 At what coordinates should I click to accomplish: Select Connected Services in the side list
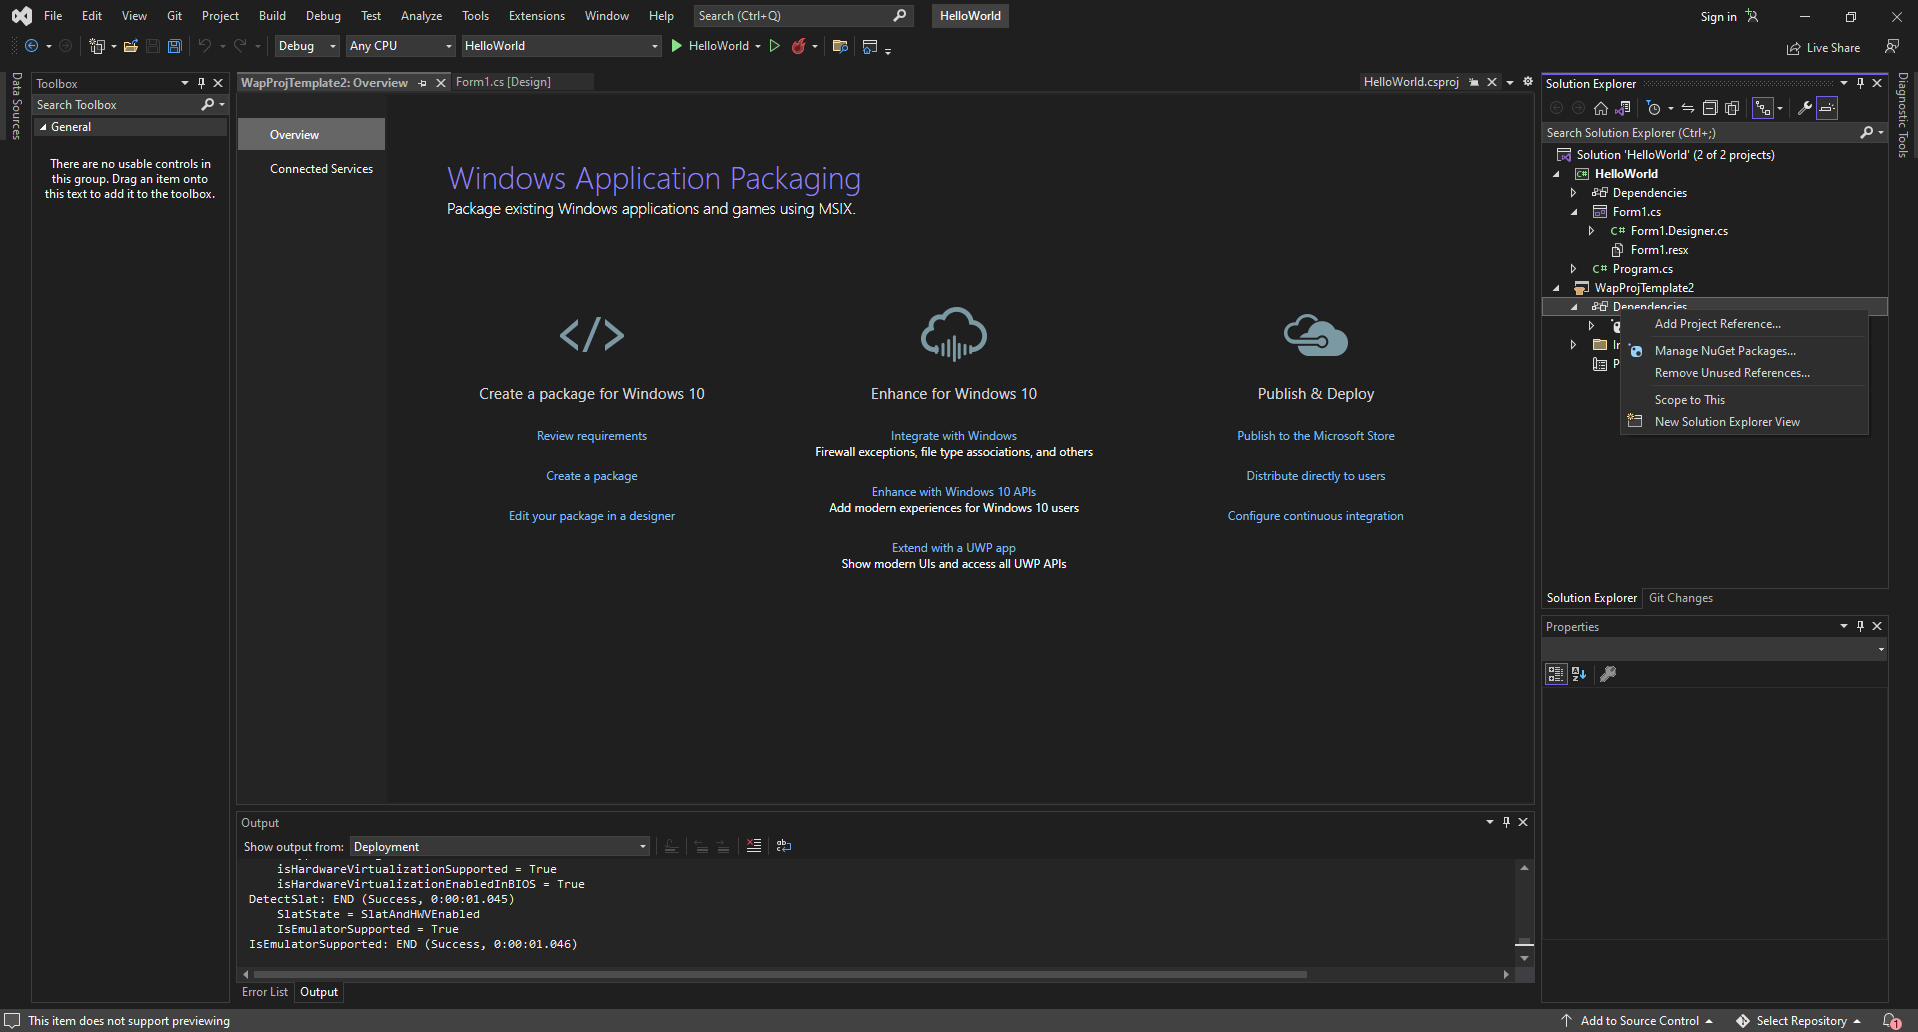pos(321,169)
